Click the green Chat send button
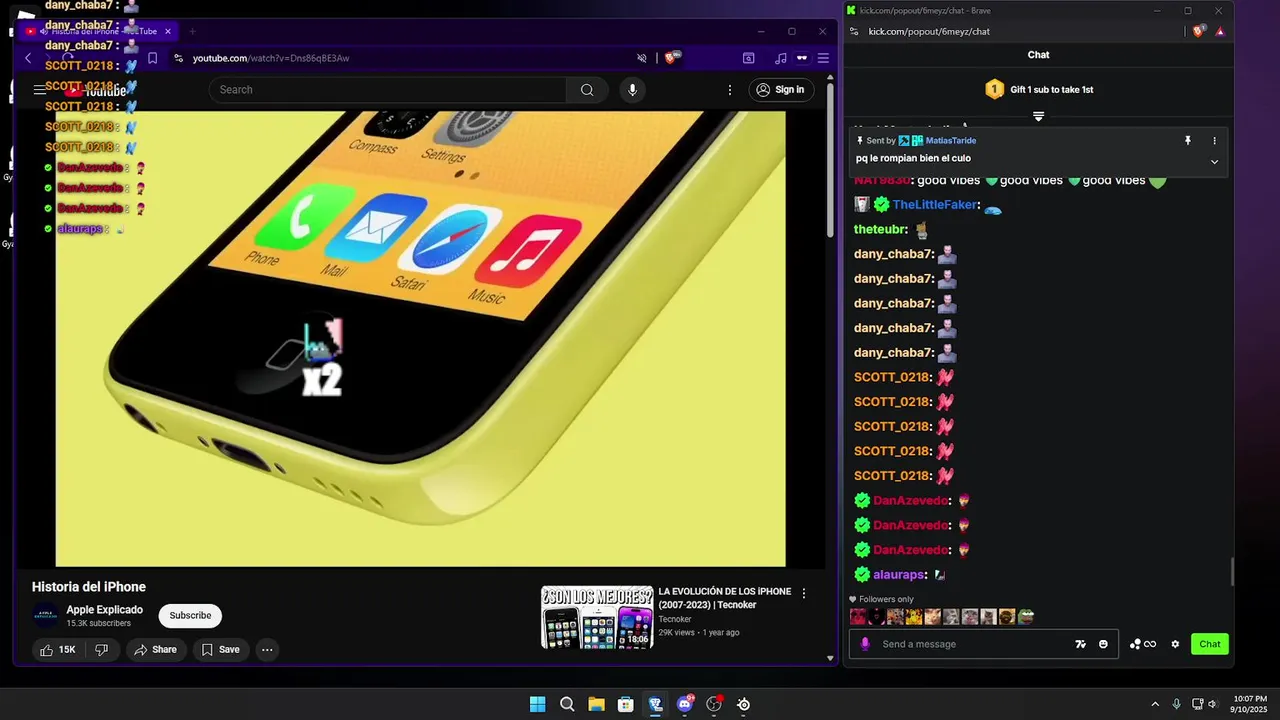Viewport: 1280px width, 720px height. [x=1210, y=644]
